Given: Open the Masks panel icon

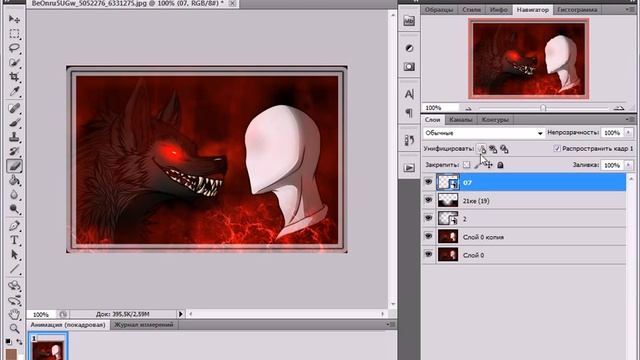Looking at the screenshot, I should tap(409, 67).
